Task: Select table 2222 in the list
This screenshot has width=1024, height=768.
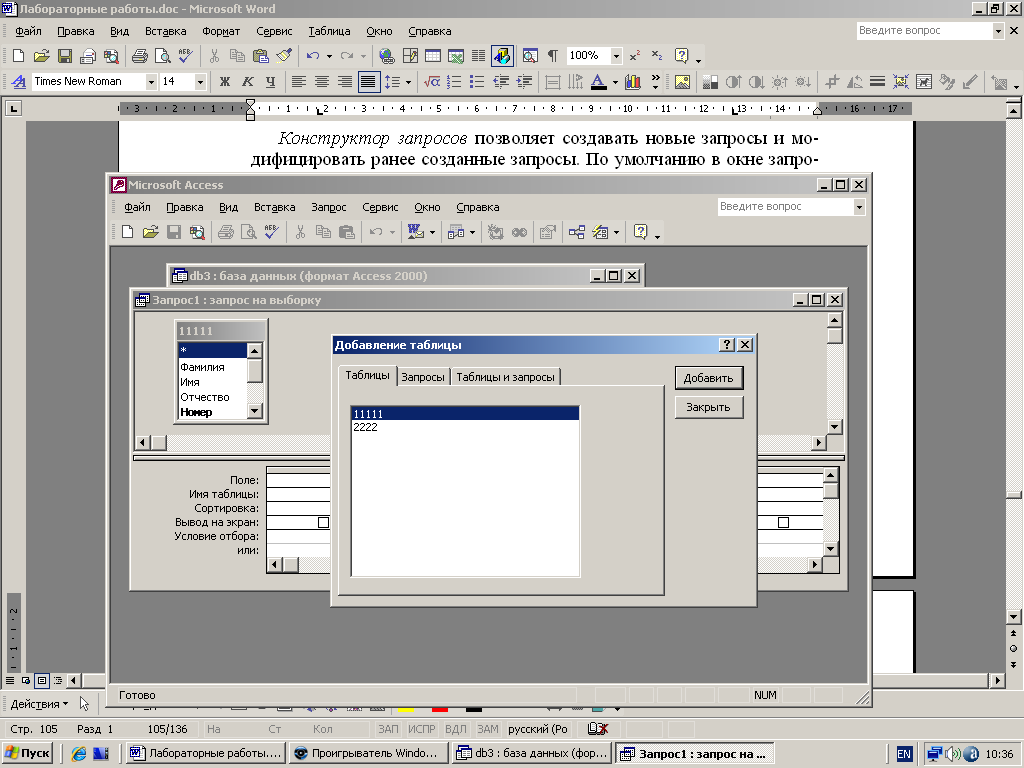Action: point(464,427)
